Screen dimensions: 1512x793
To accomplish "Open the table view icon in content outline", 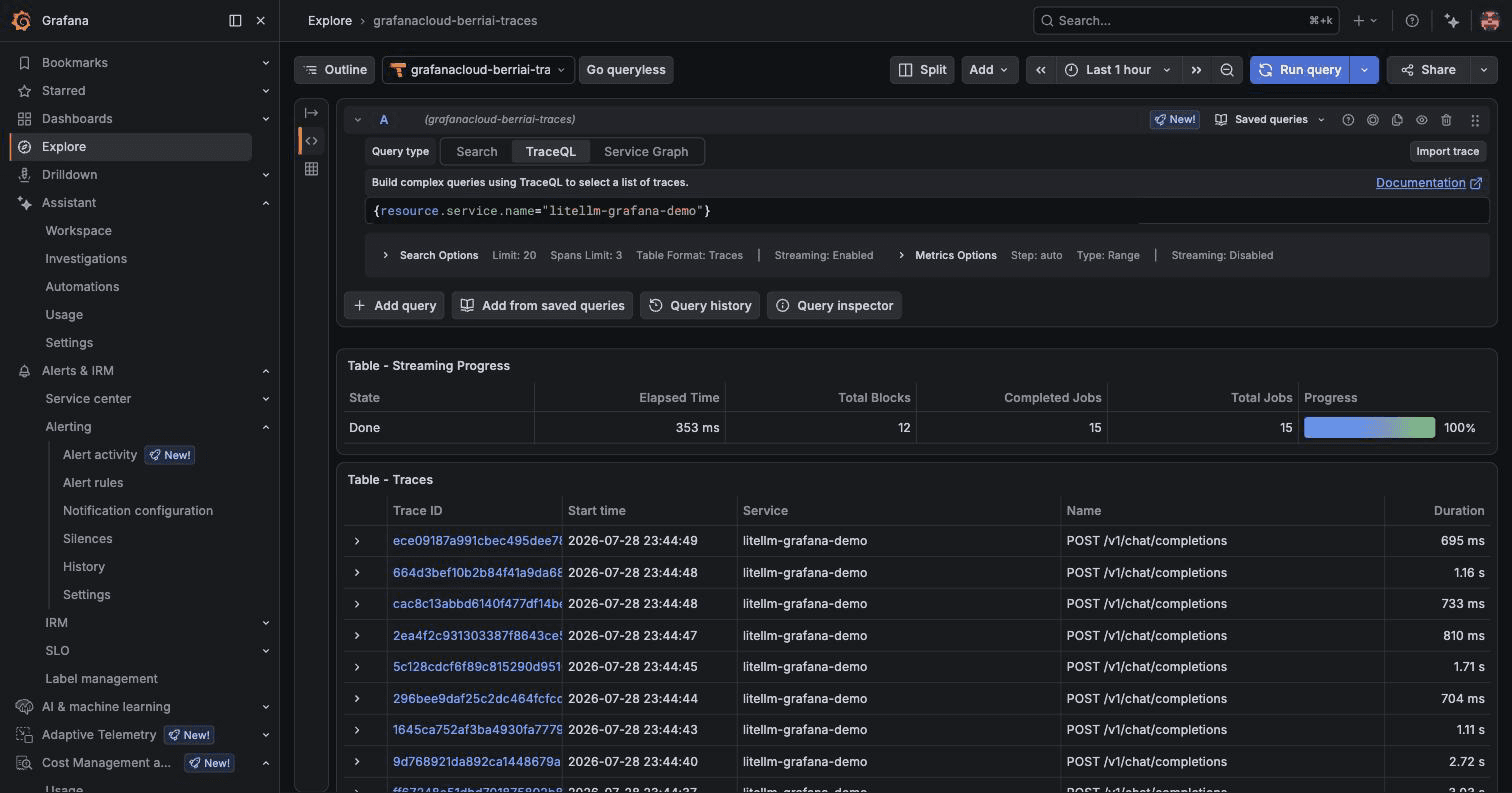I will click(x=311, y=169).
